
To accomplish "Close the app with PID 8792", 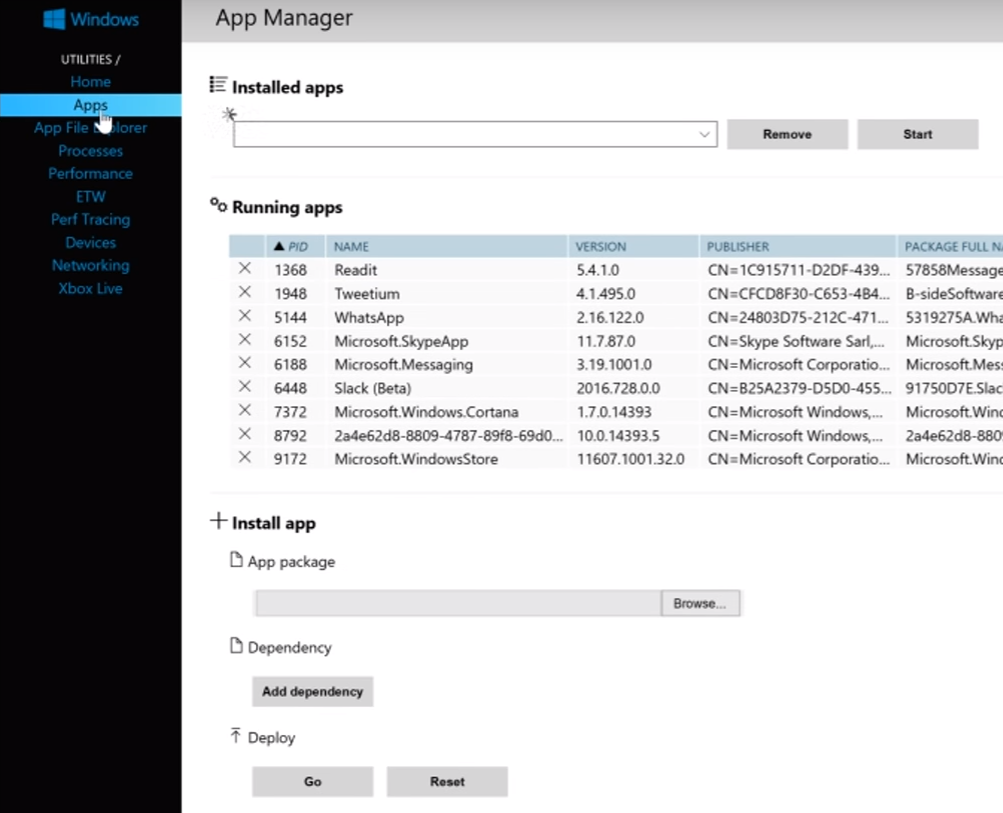I will (x=244, y=434).
